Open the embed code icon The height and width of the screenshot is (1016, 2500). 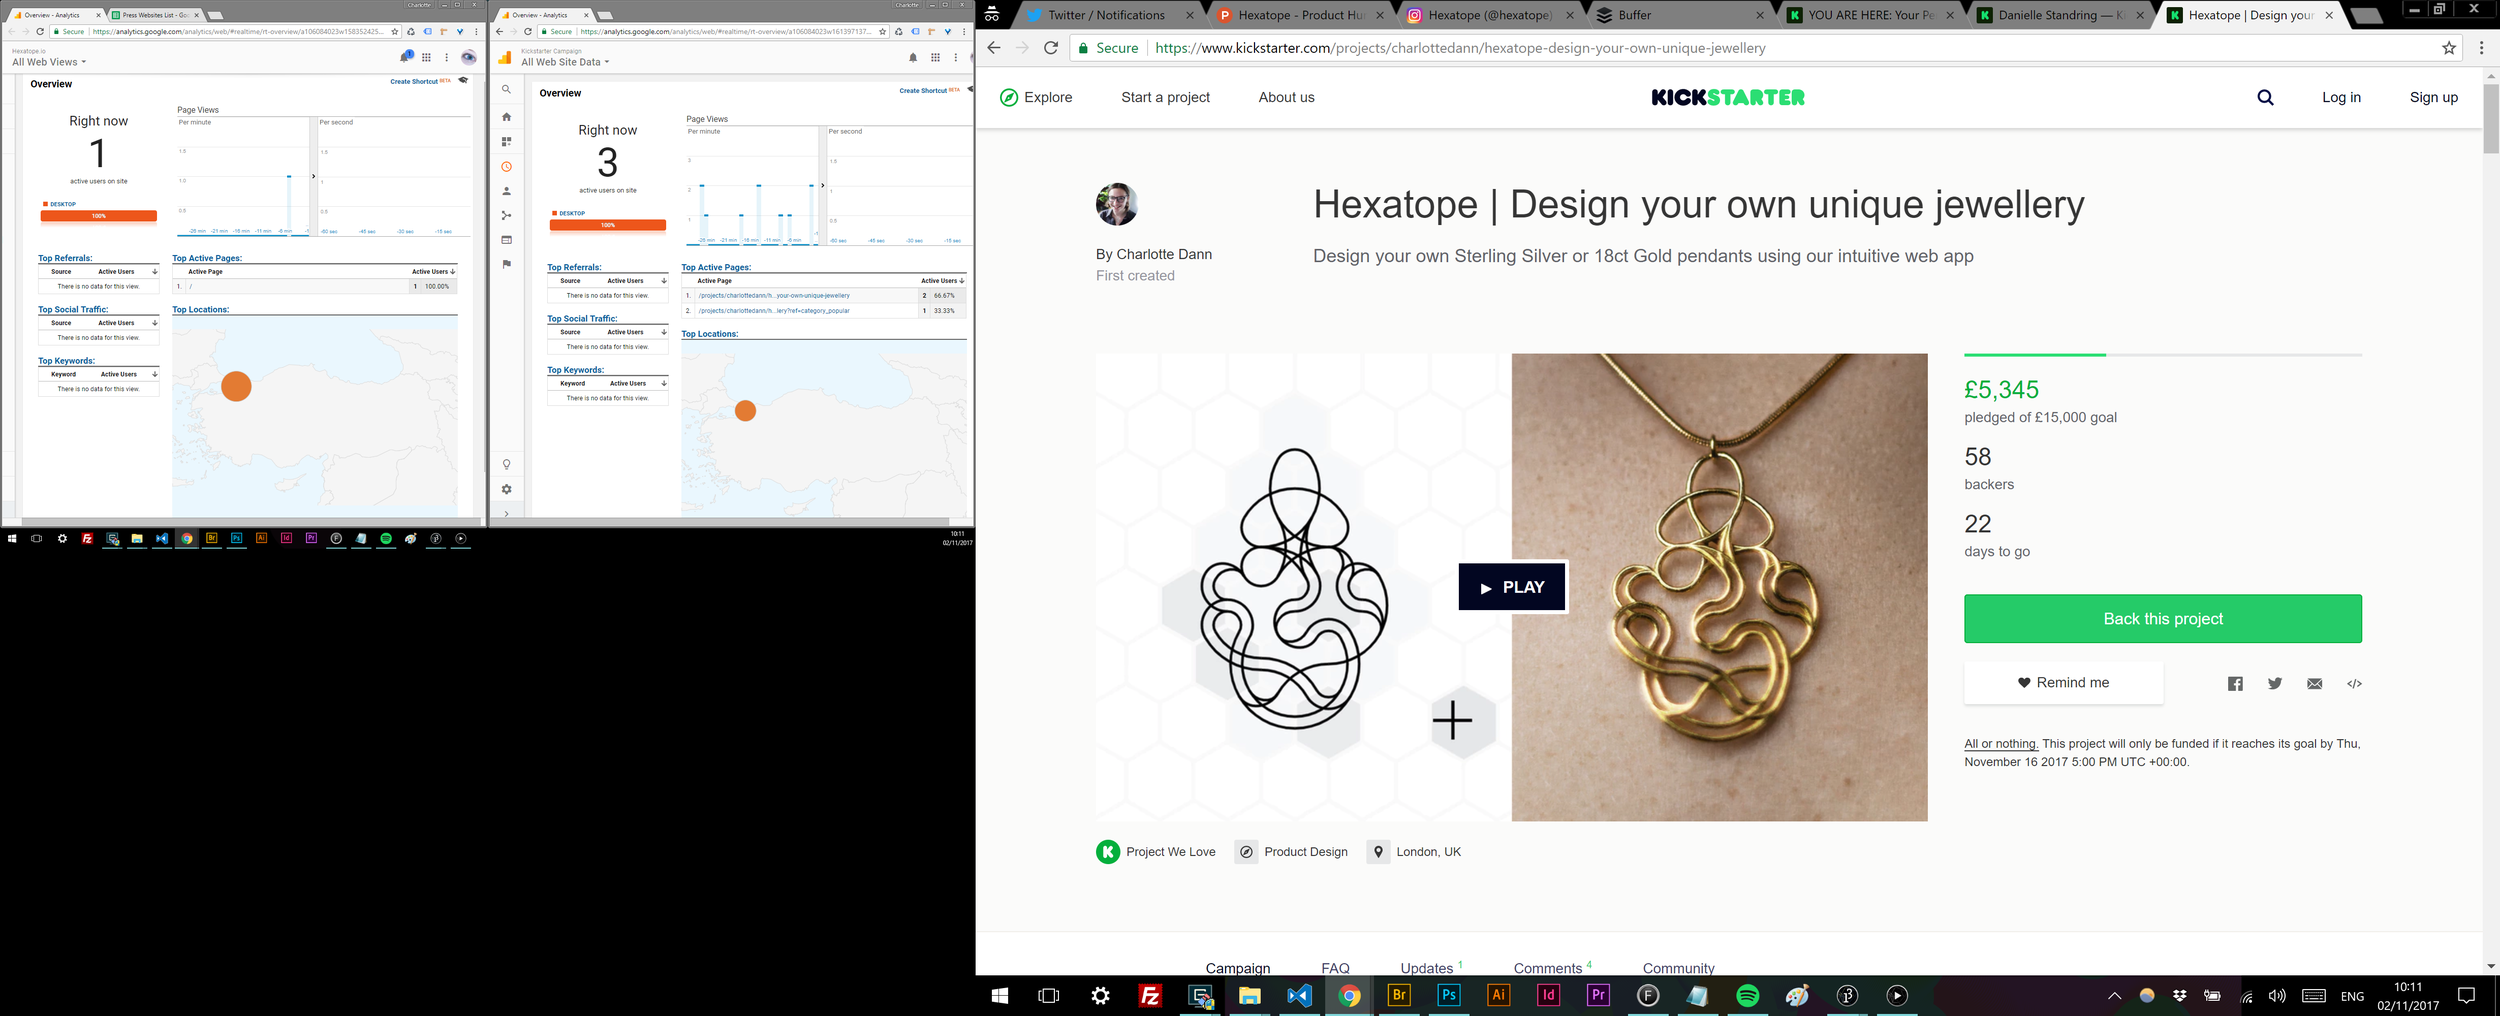click(x=2354, y=684)
